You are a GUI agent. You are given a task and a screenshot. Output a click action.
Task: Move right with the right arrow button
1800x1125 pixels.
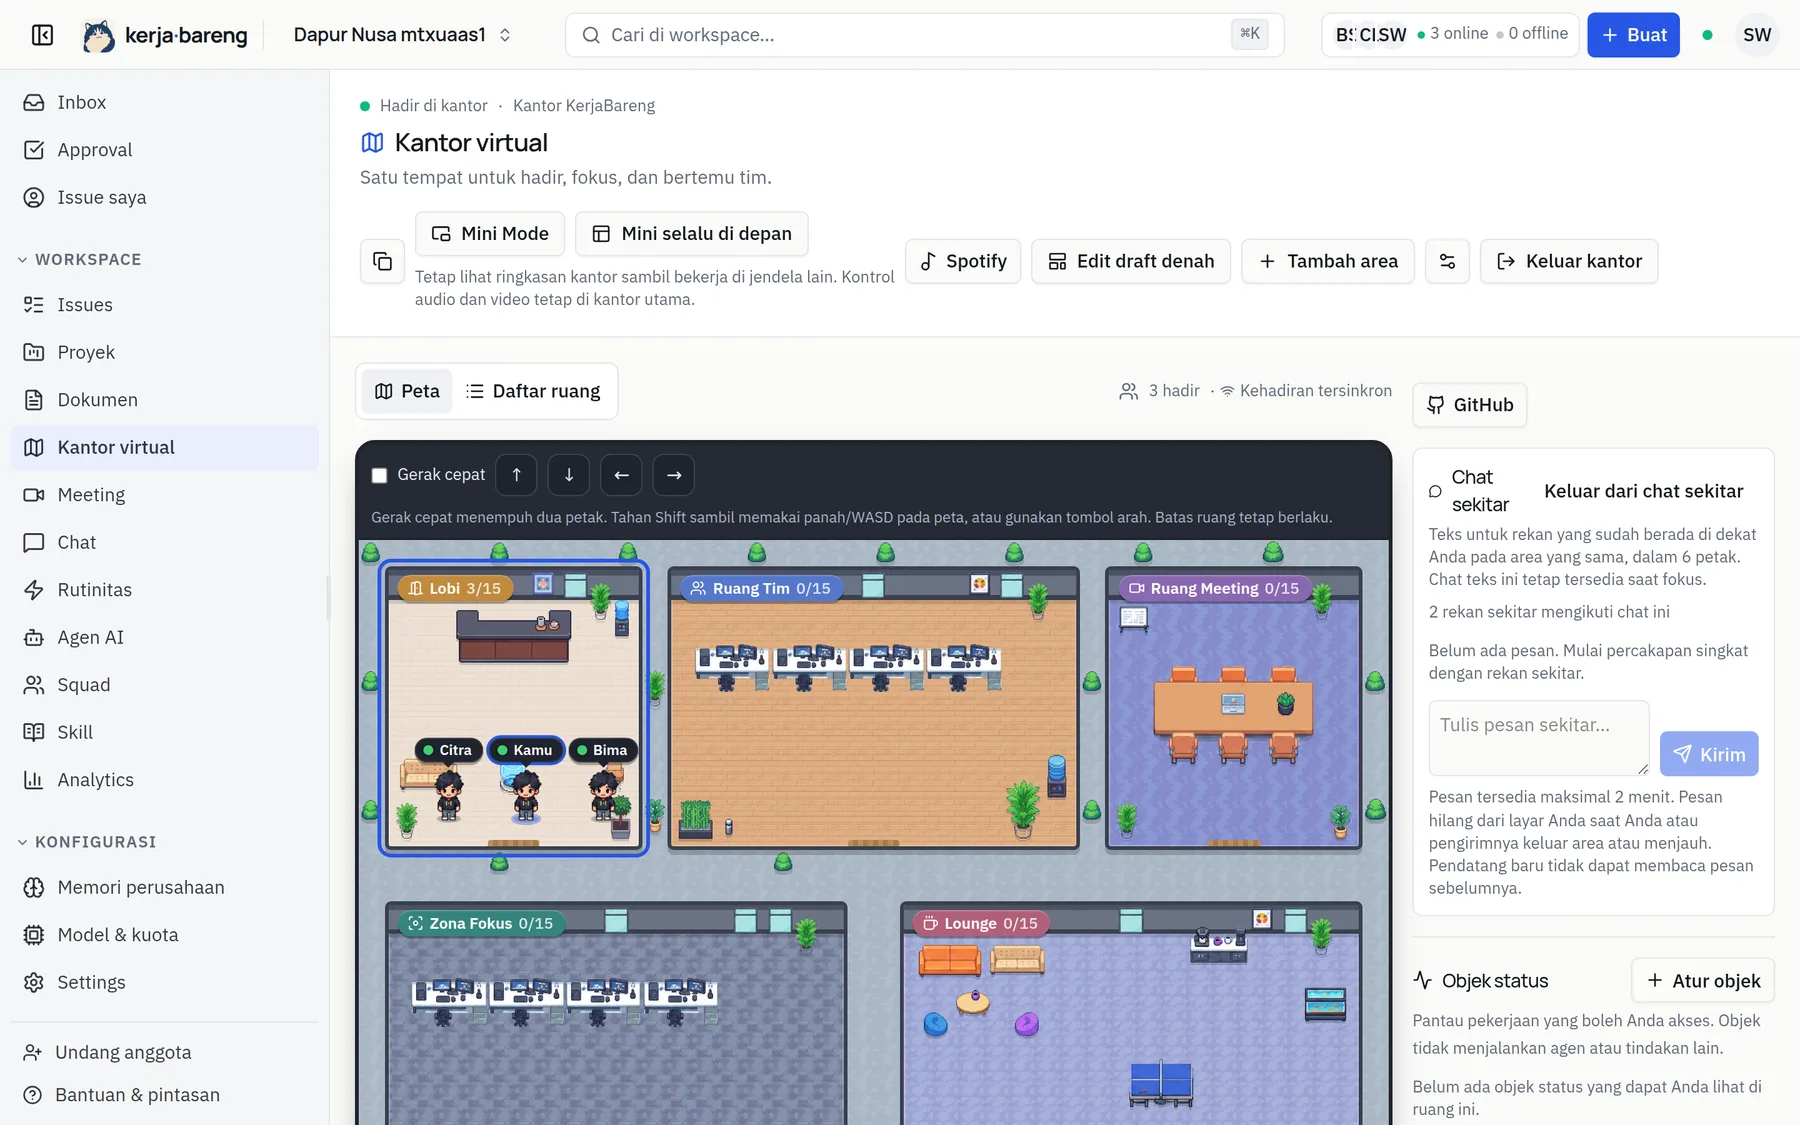point(674,475)
